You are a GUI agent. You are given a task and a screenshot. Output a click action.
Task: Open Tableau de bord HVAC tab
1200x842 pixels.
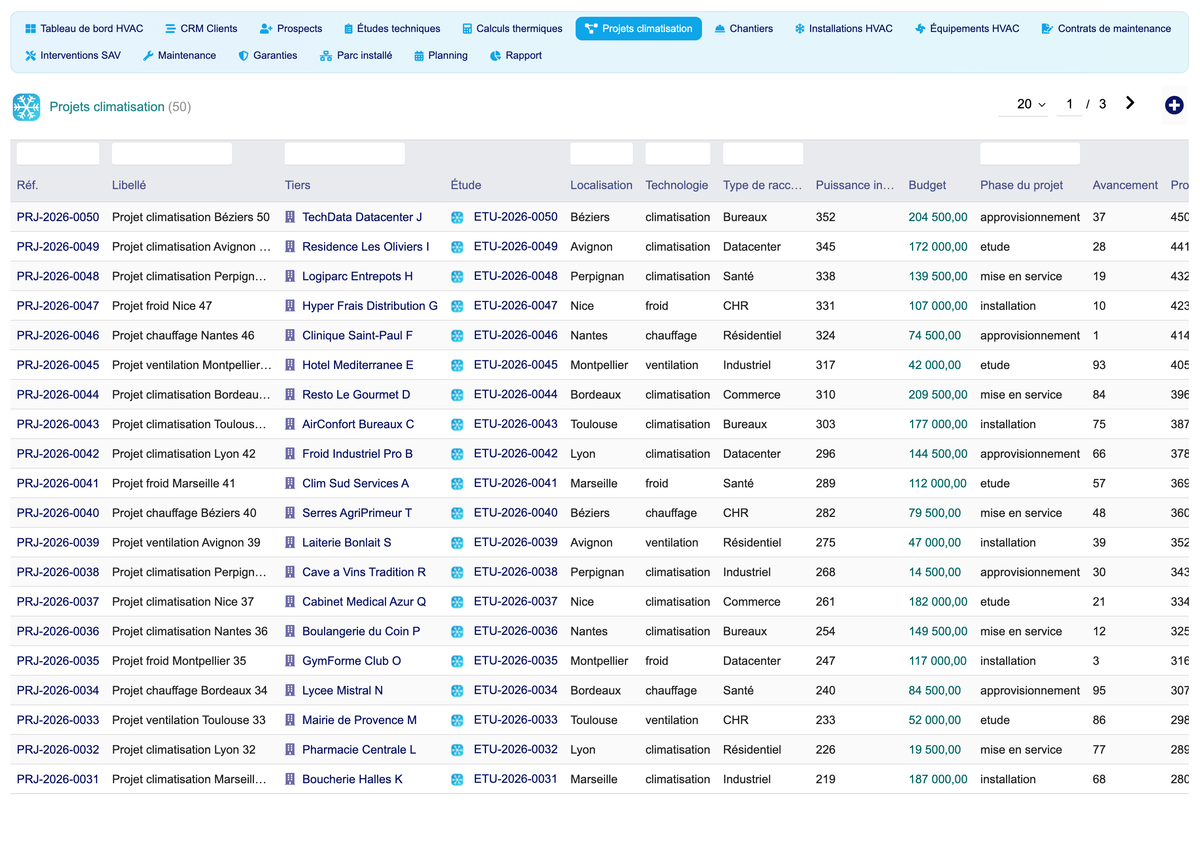click(x=84, y=29)
